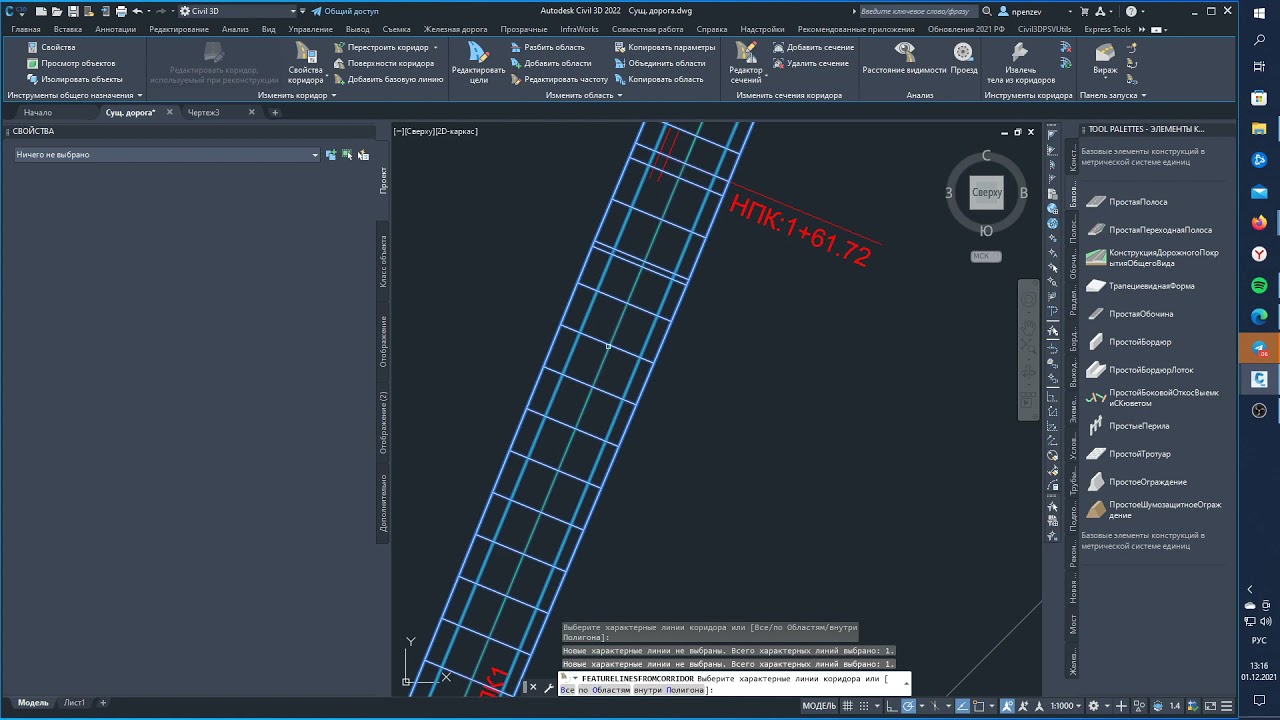Open Свойства коридора button
This screenshot has width=1280, height=720.
coord(305,62)
